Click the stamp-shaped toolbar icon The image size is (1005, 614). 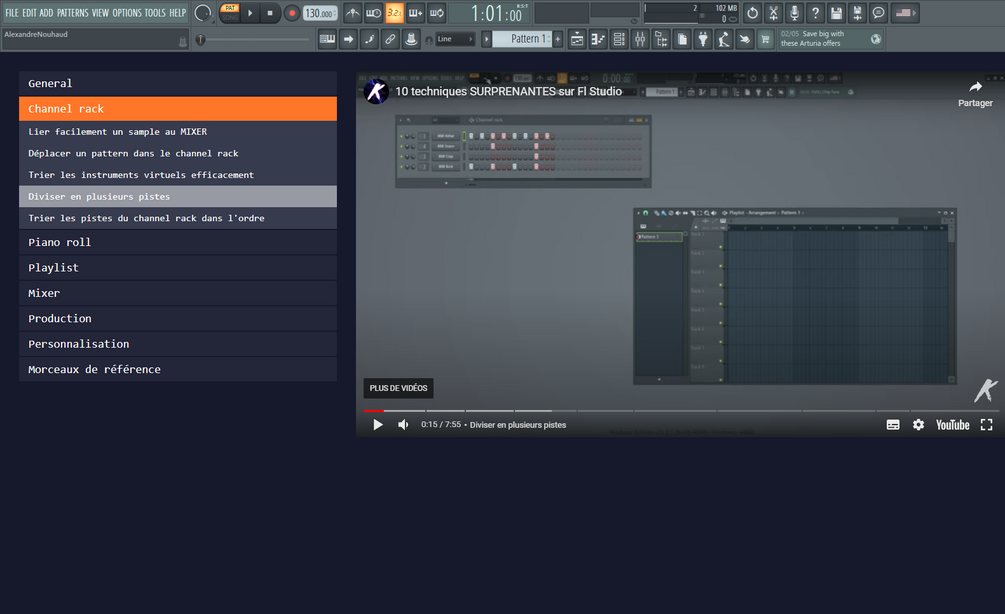tap(411, 39)
